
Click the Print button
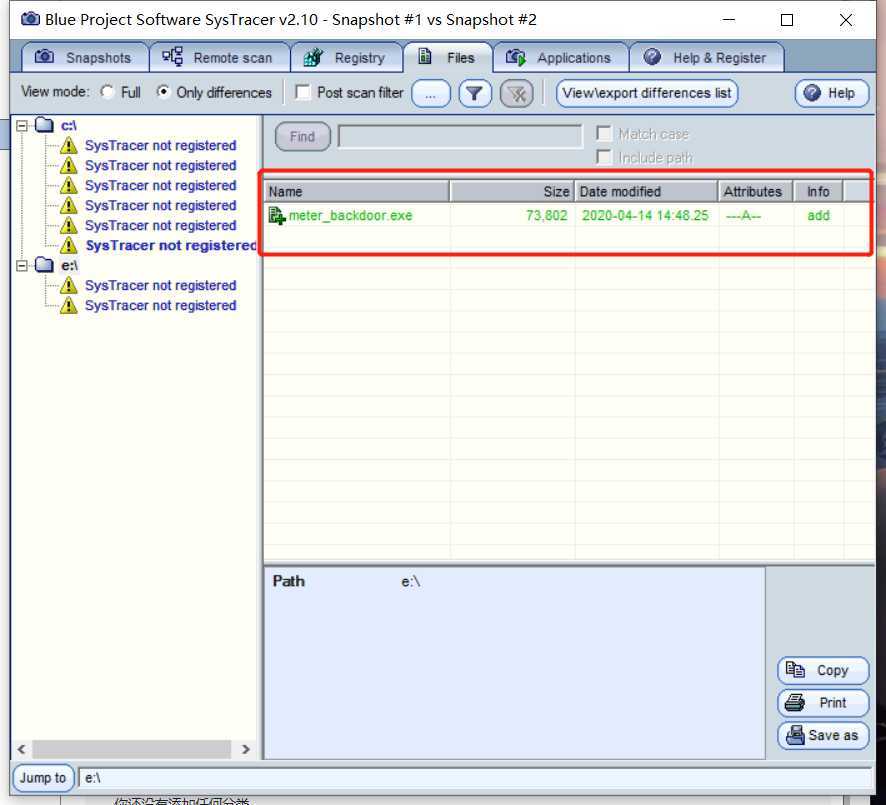(x=823, y=703)
